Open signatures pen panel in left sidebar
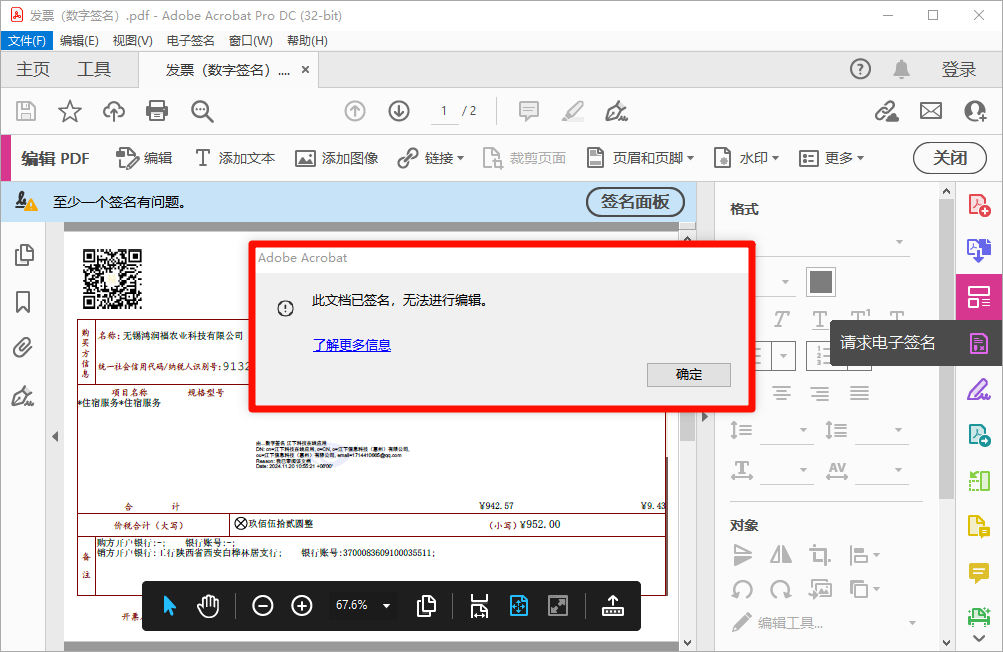 [x=22, y=396]
